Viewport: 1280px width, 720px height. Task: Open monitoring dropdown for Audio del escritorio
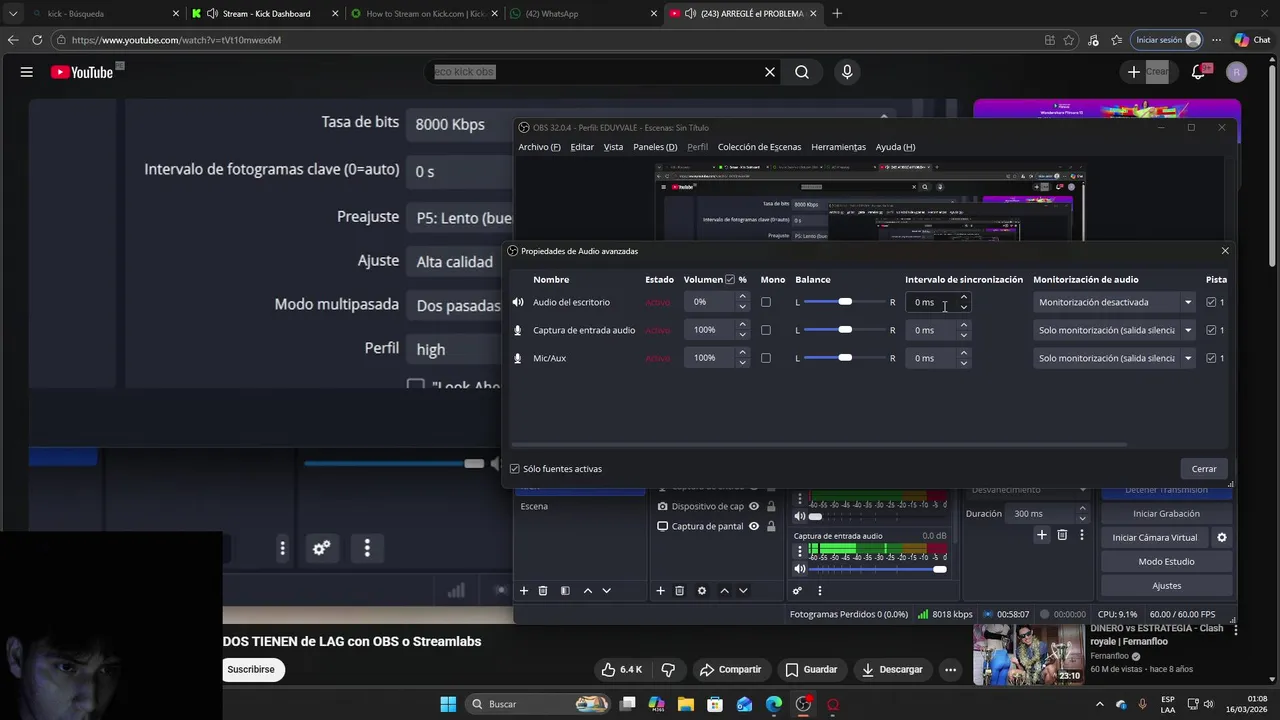pyautogui.click(x=1114, y=302)
